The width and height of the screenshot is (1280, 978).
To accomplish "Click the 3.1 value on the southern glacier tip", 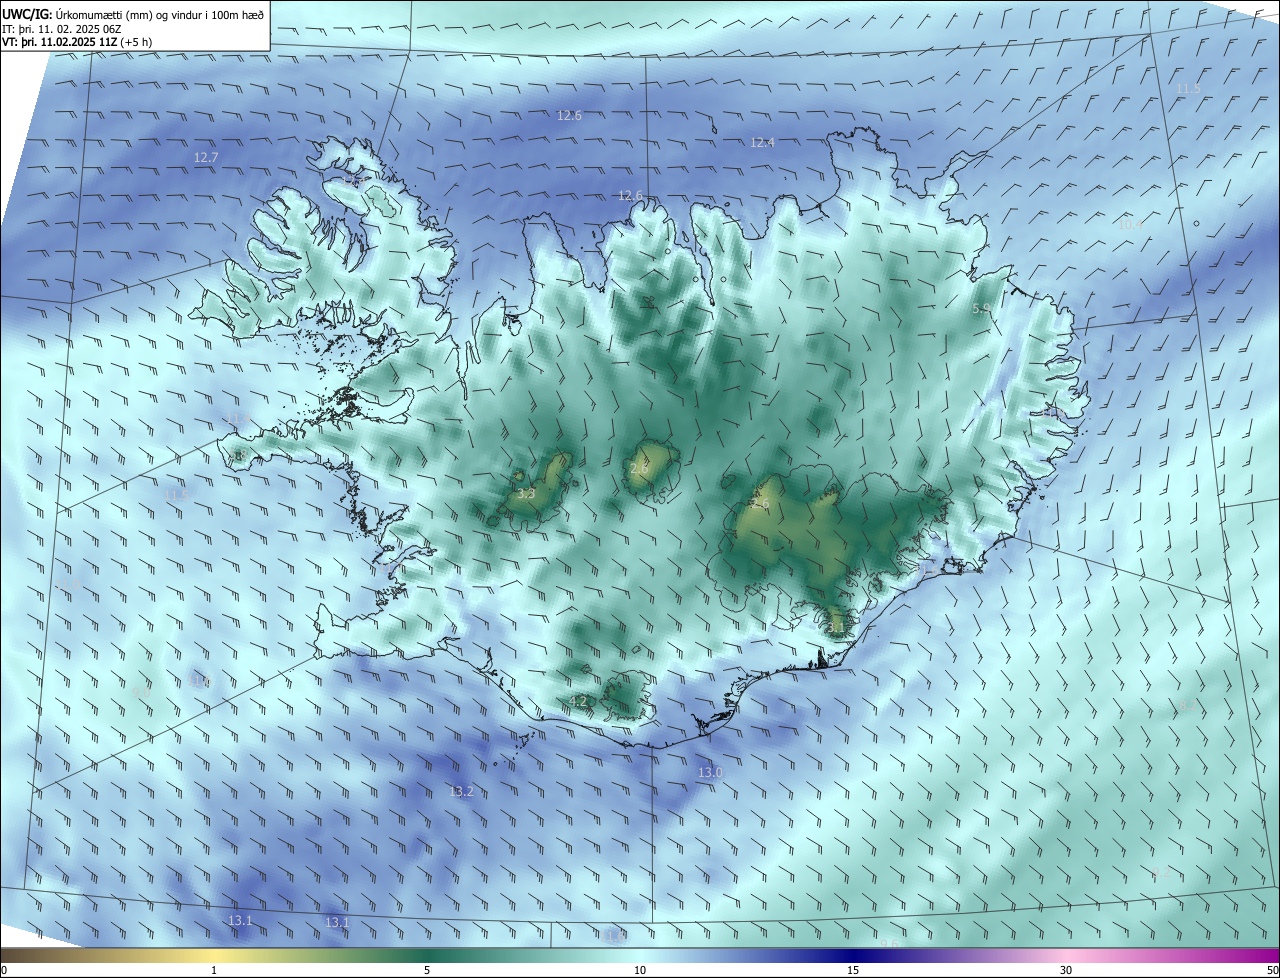I will (x=836, y=628).
